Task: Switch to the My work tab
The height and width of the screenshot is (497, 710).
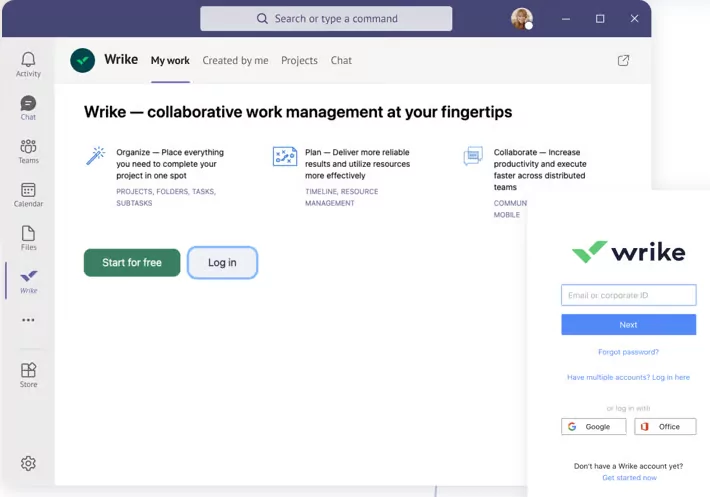Action: coord(170,60)
